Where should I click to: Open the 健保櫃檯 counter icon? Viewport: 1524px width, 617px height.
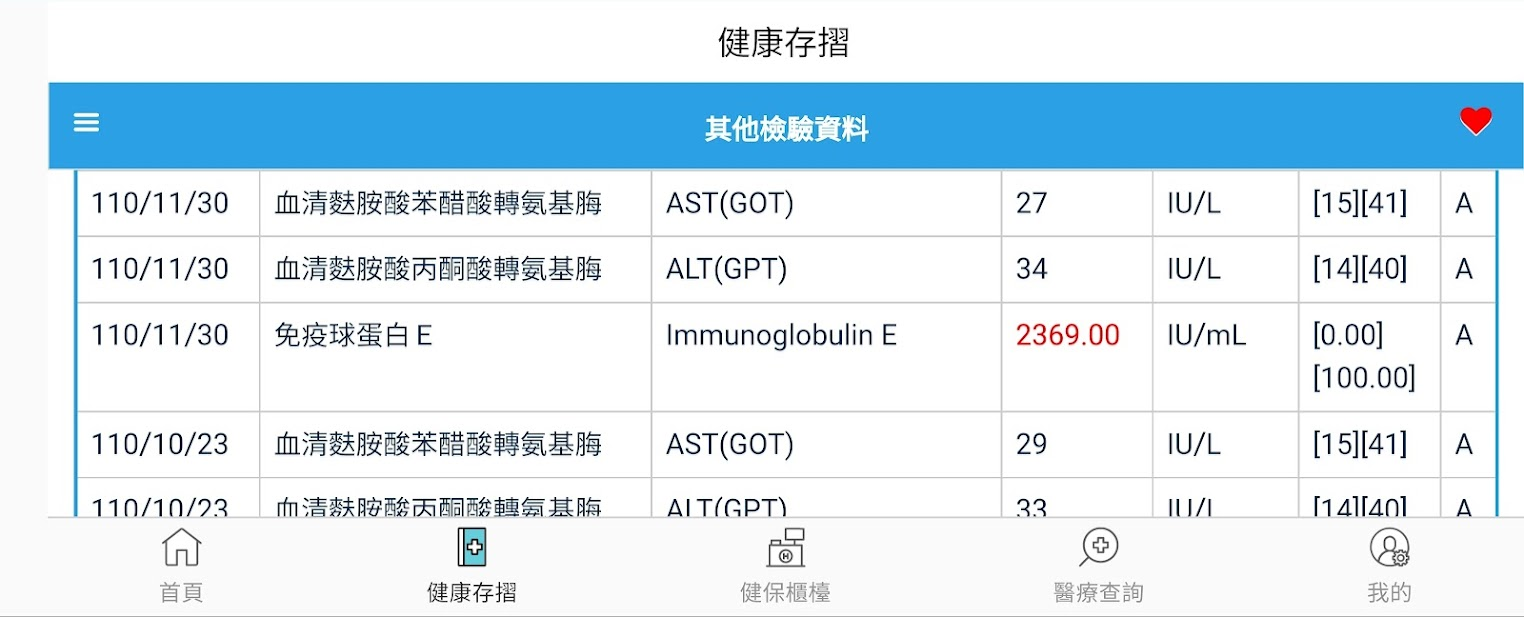point(785,548)
